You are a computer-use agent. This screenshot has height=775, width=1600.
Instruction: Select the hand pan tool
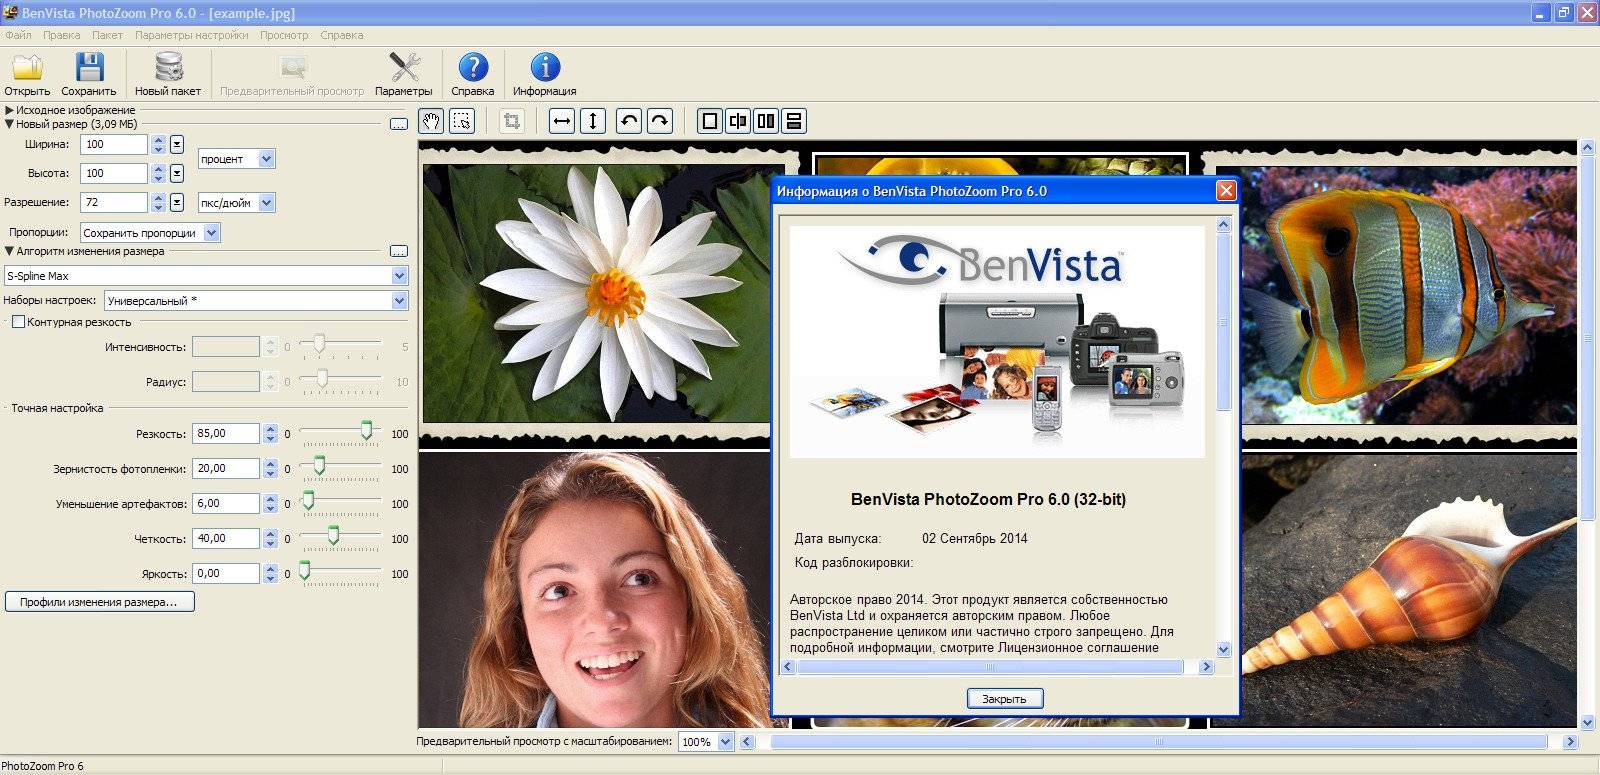click(x=431, y=121)
